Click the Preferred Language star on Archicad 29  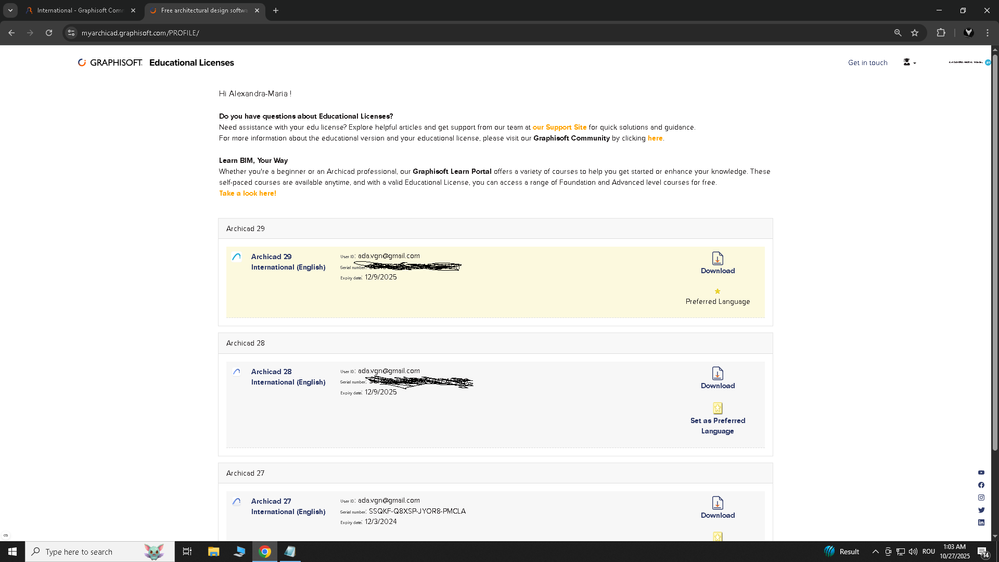click(x=717, y=291)
